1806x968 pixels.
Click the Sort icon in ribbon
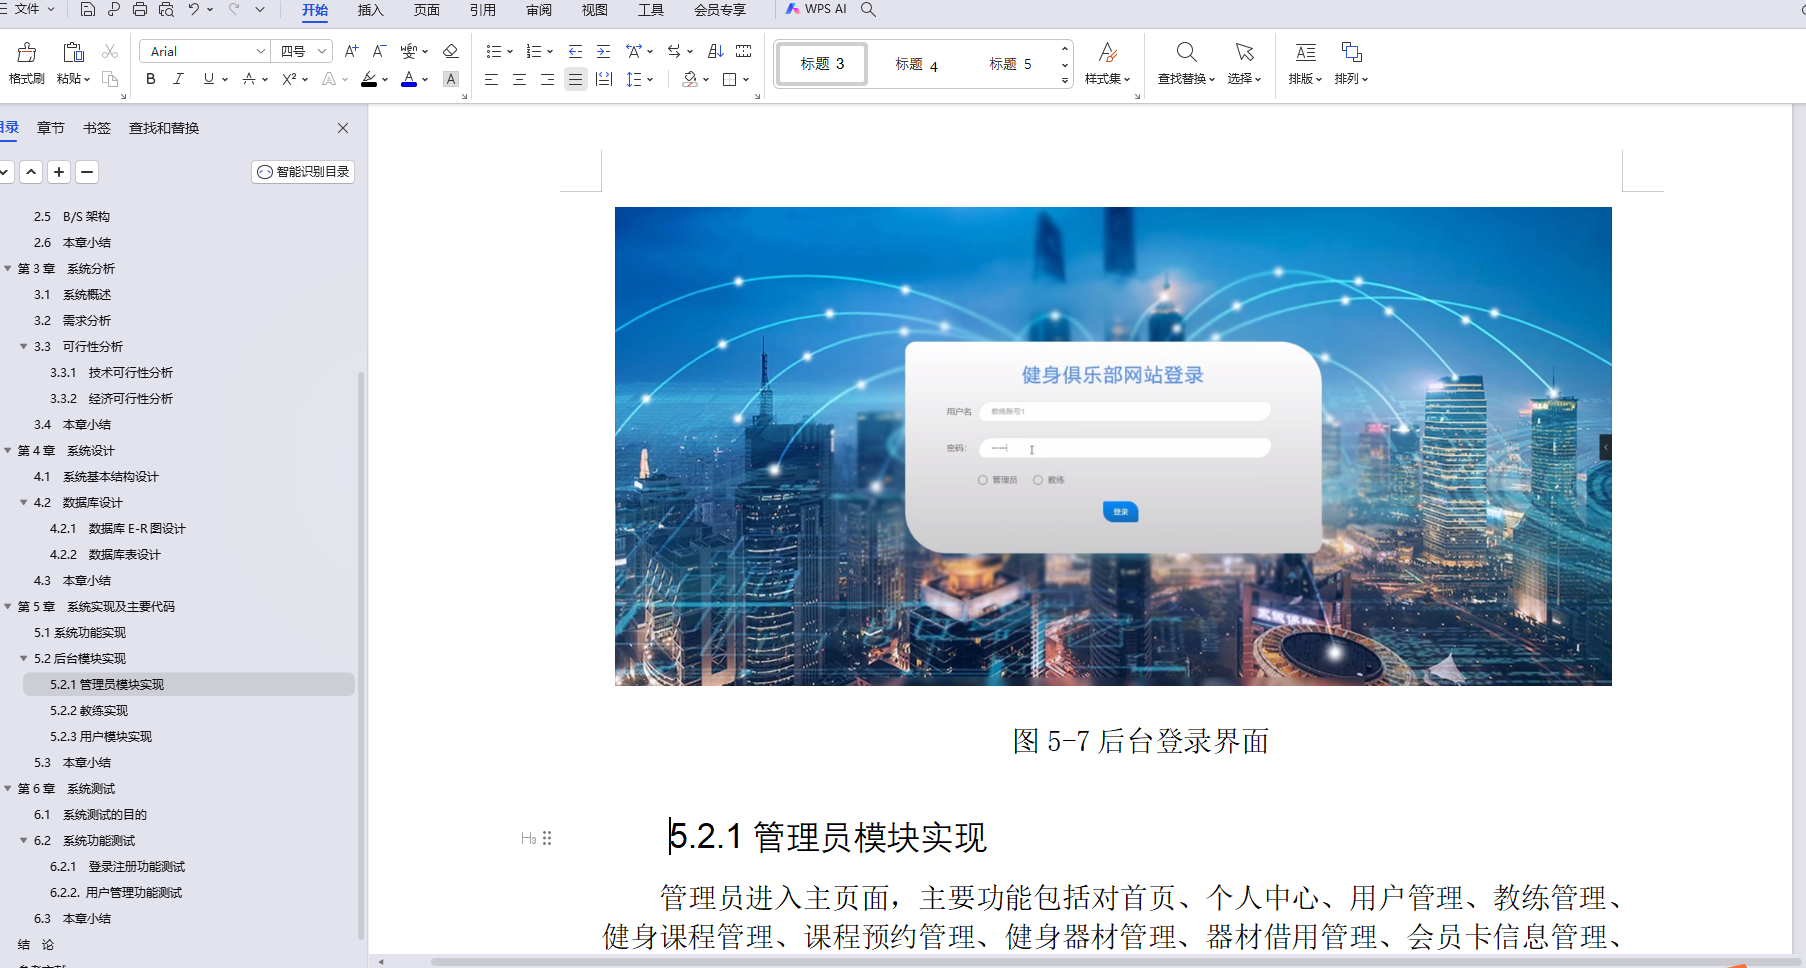[x=716, y=51]
